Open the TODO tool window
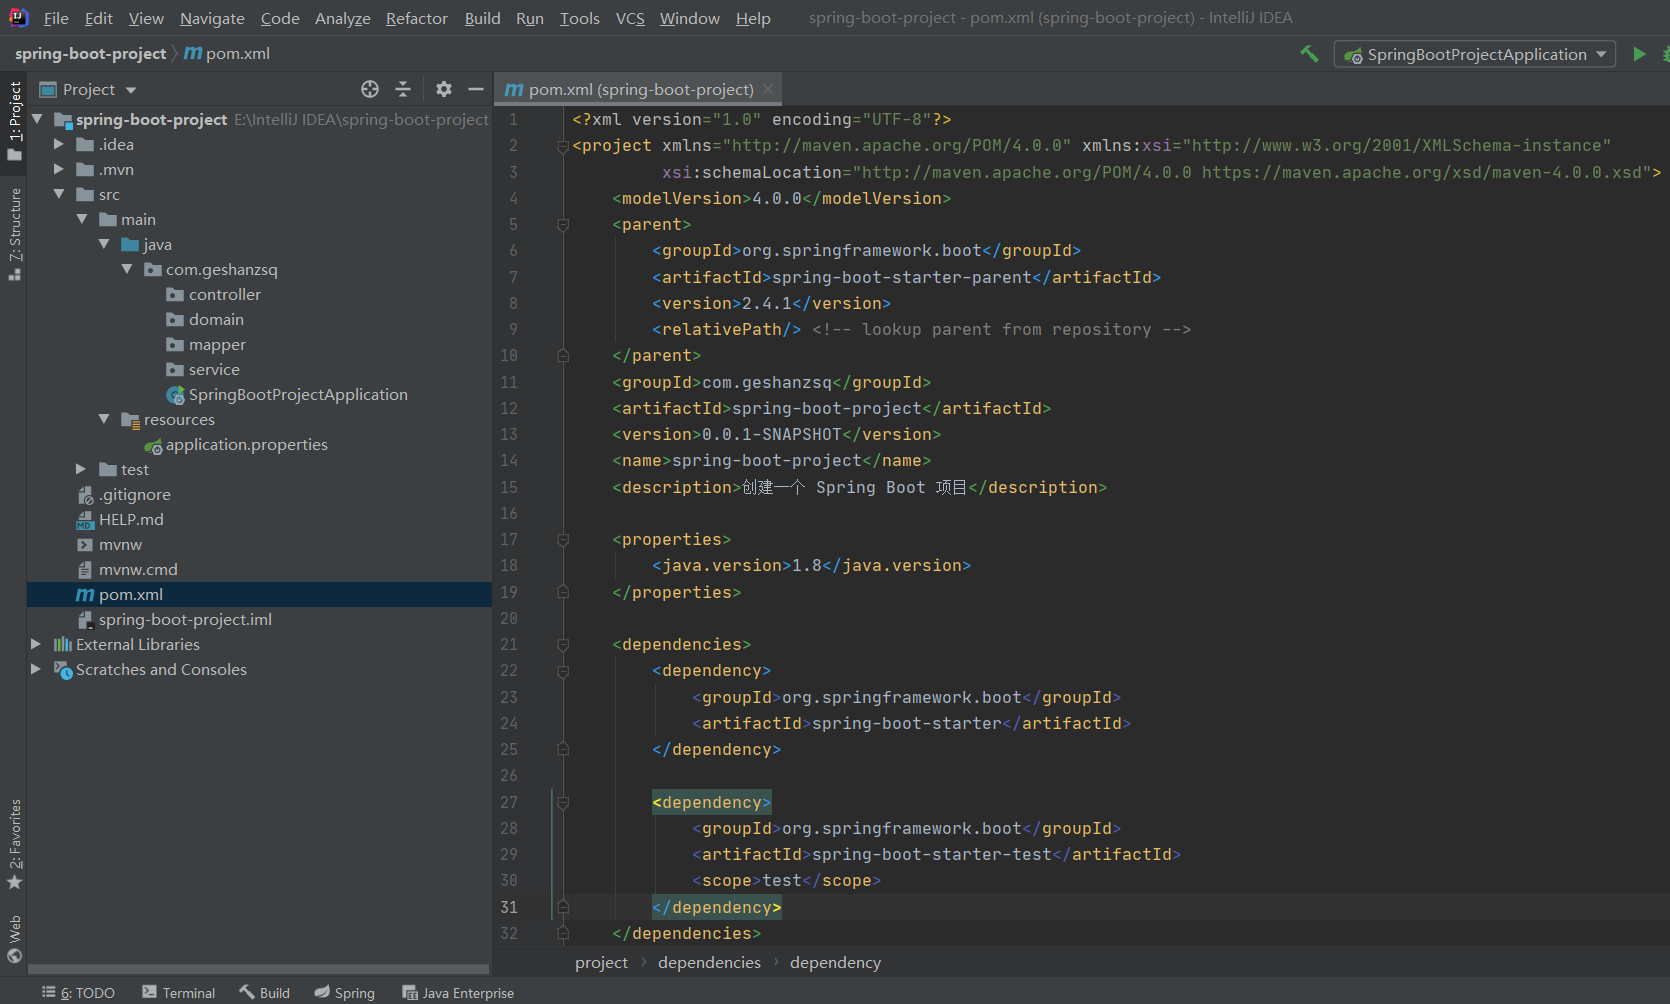The height and width of the screenshot is (1004, 1670). point(78,992)
